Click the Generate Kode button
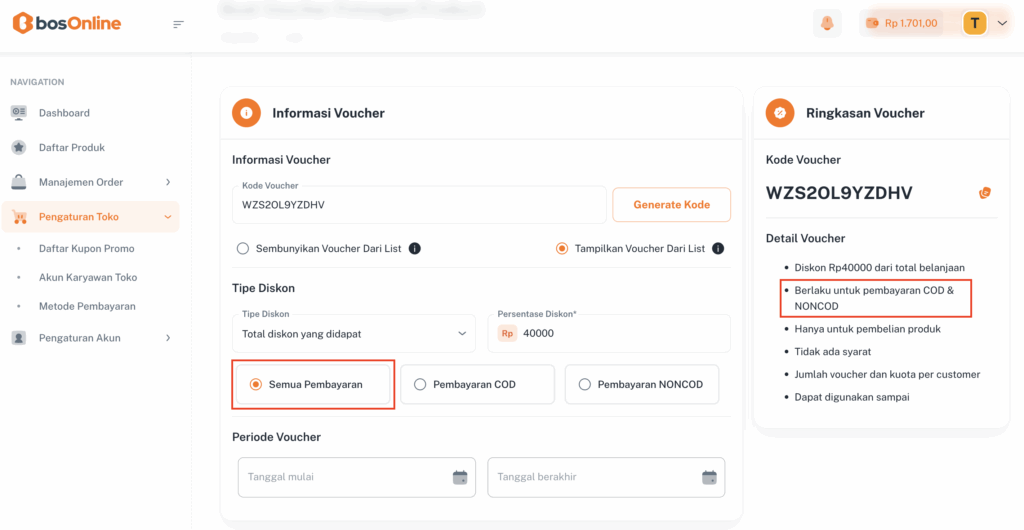 coord(671,205)
